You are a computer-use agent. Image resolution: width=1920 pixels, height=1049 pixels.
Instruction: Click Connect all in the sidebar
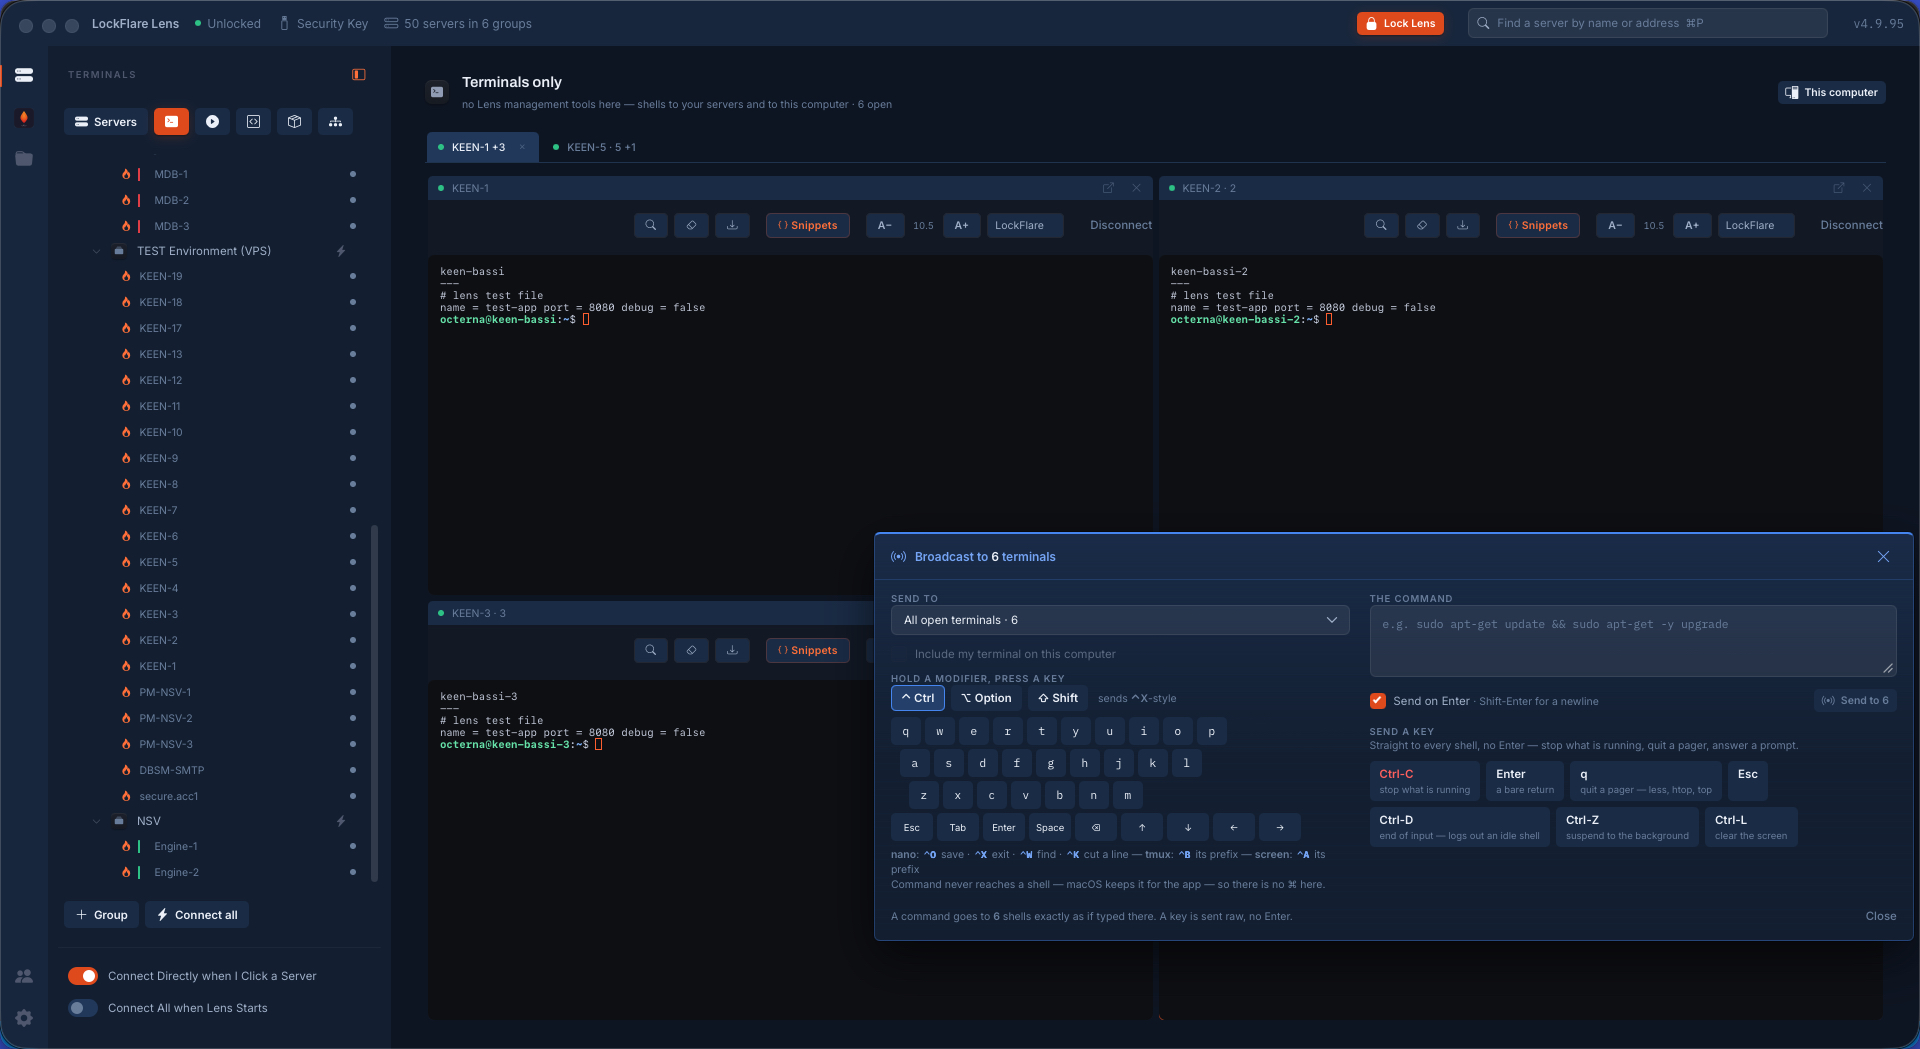(x=197, y=915)
